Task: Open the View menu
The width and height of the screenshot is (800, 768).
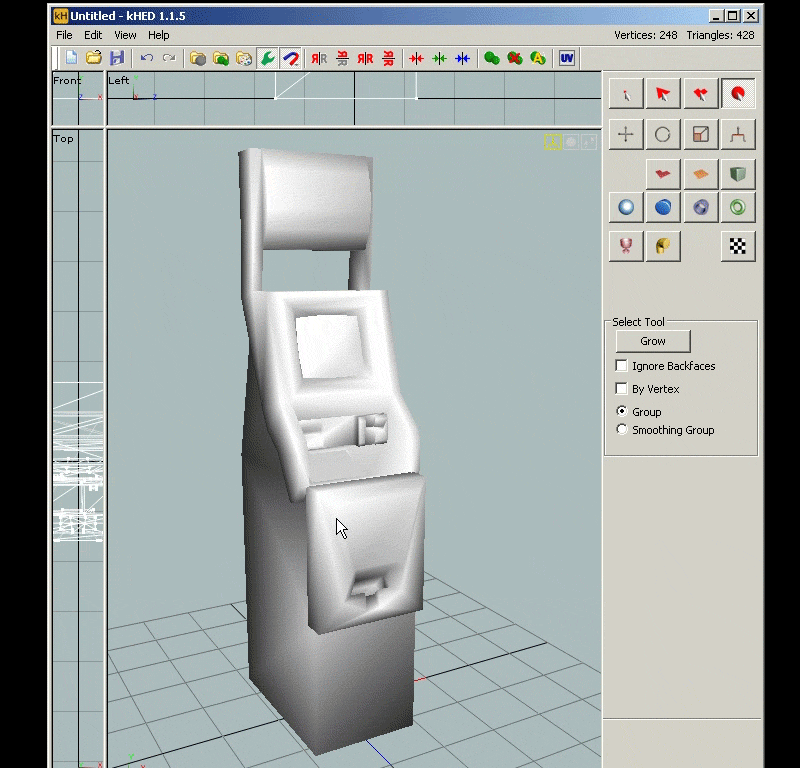Action: coord(125,35)
